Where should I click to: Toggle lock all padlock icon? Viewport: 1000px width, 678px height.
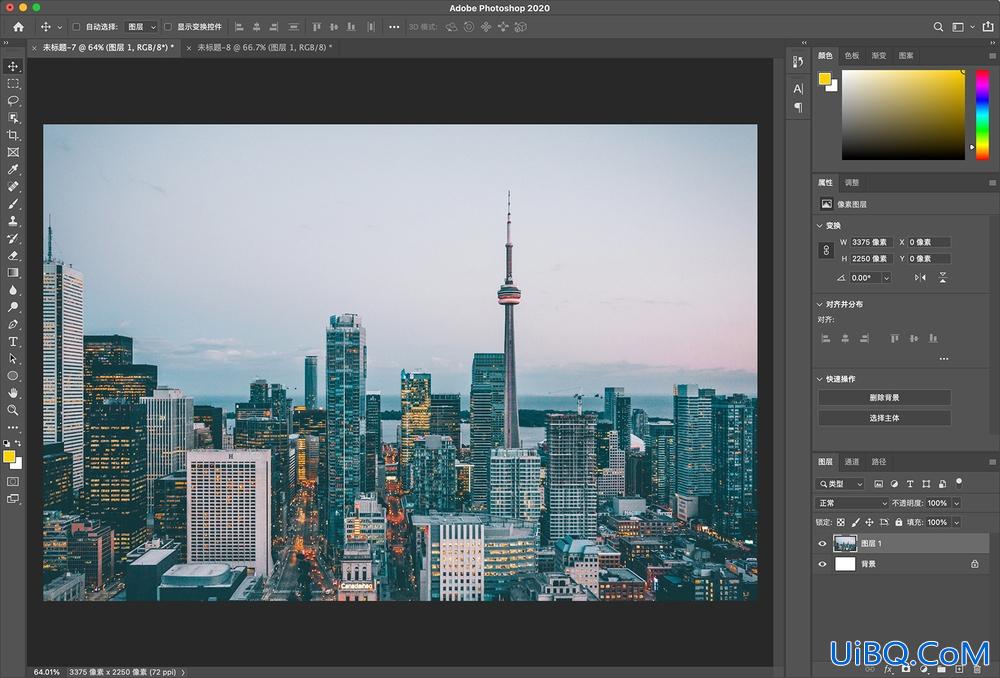899,522
